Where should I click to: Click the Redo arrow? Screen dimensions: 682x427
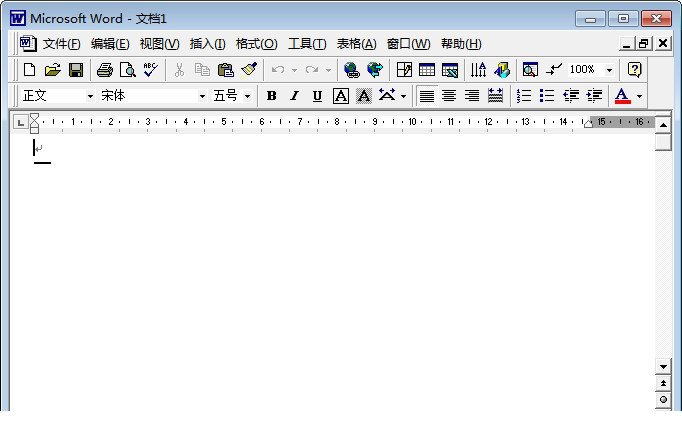pyautogui.click(x=311, y=70)
